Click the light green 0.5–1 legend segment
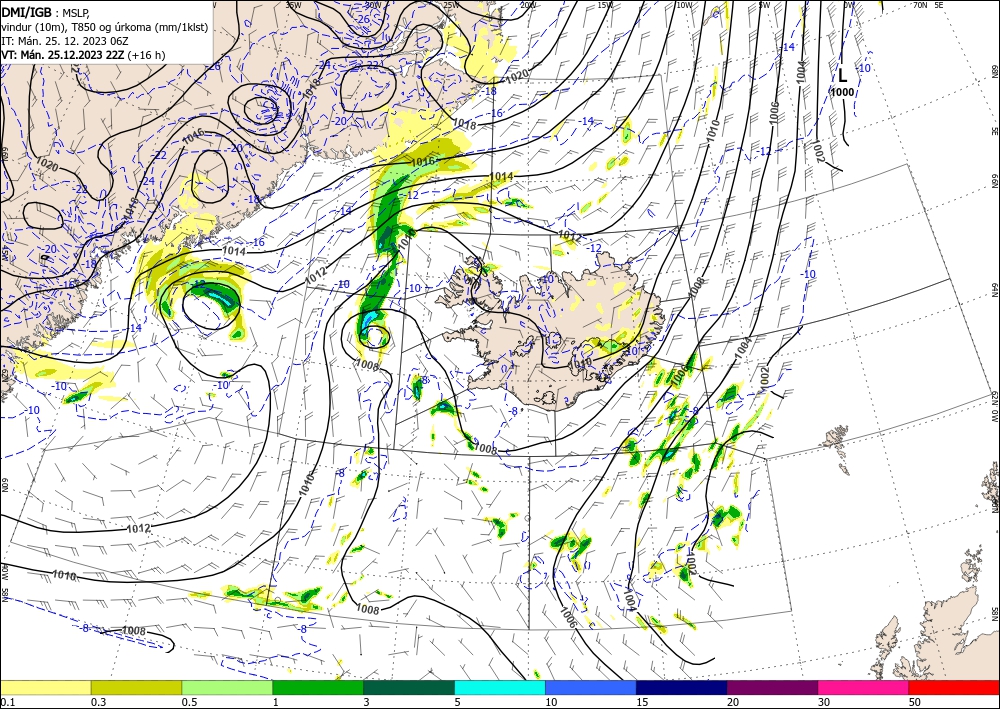This screenshot has width=1000, height=709. pos(227,687)
